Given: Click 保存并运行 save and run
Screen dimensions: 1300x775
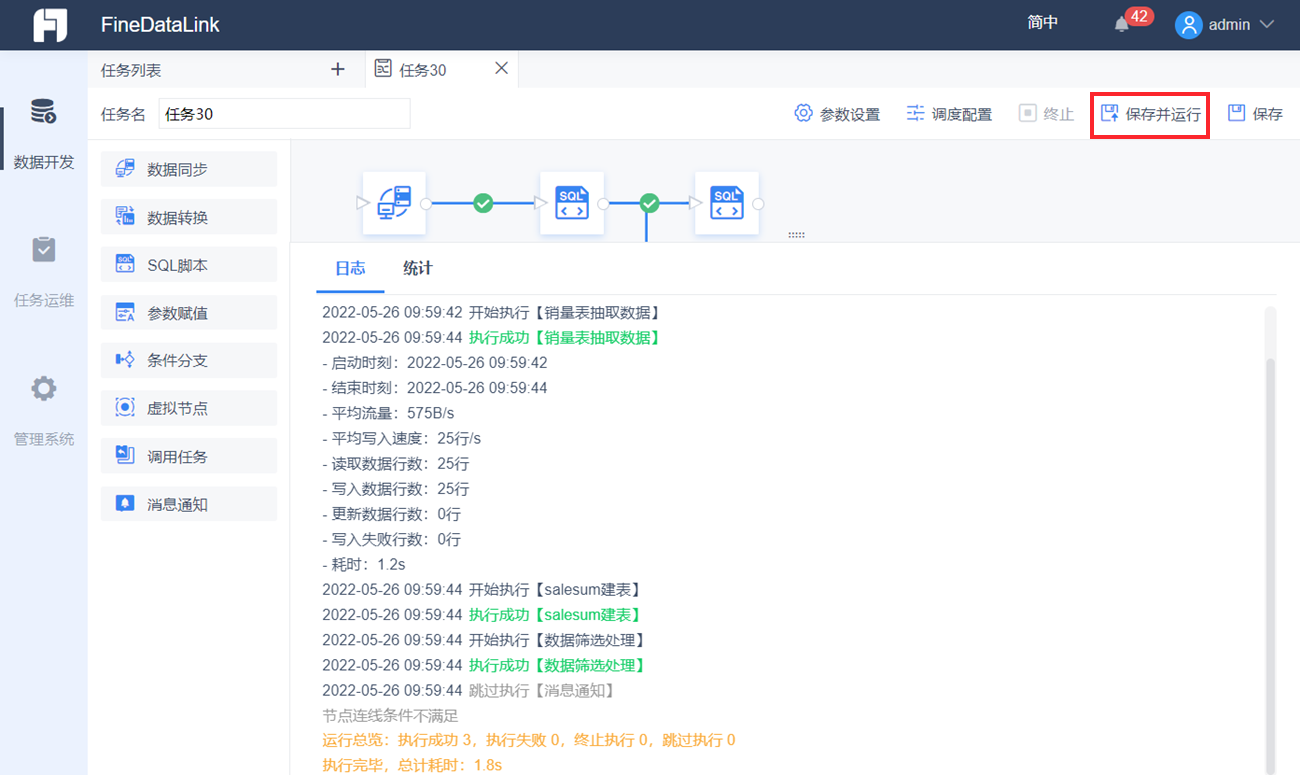Looking at the screenshot, I should pyautogui.click(x=1150, y=114).
